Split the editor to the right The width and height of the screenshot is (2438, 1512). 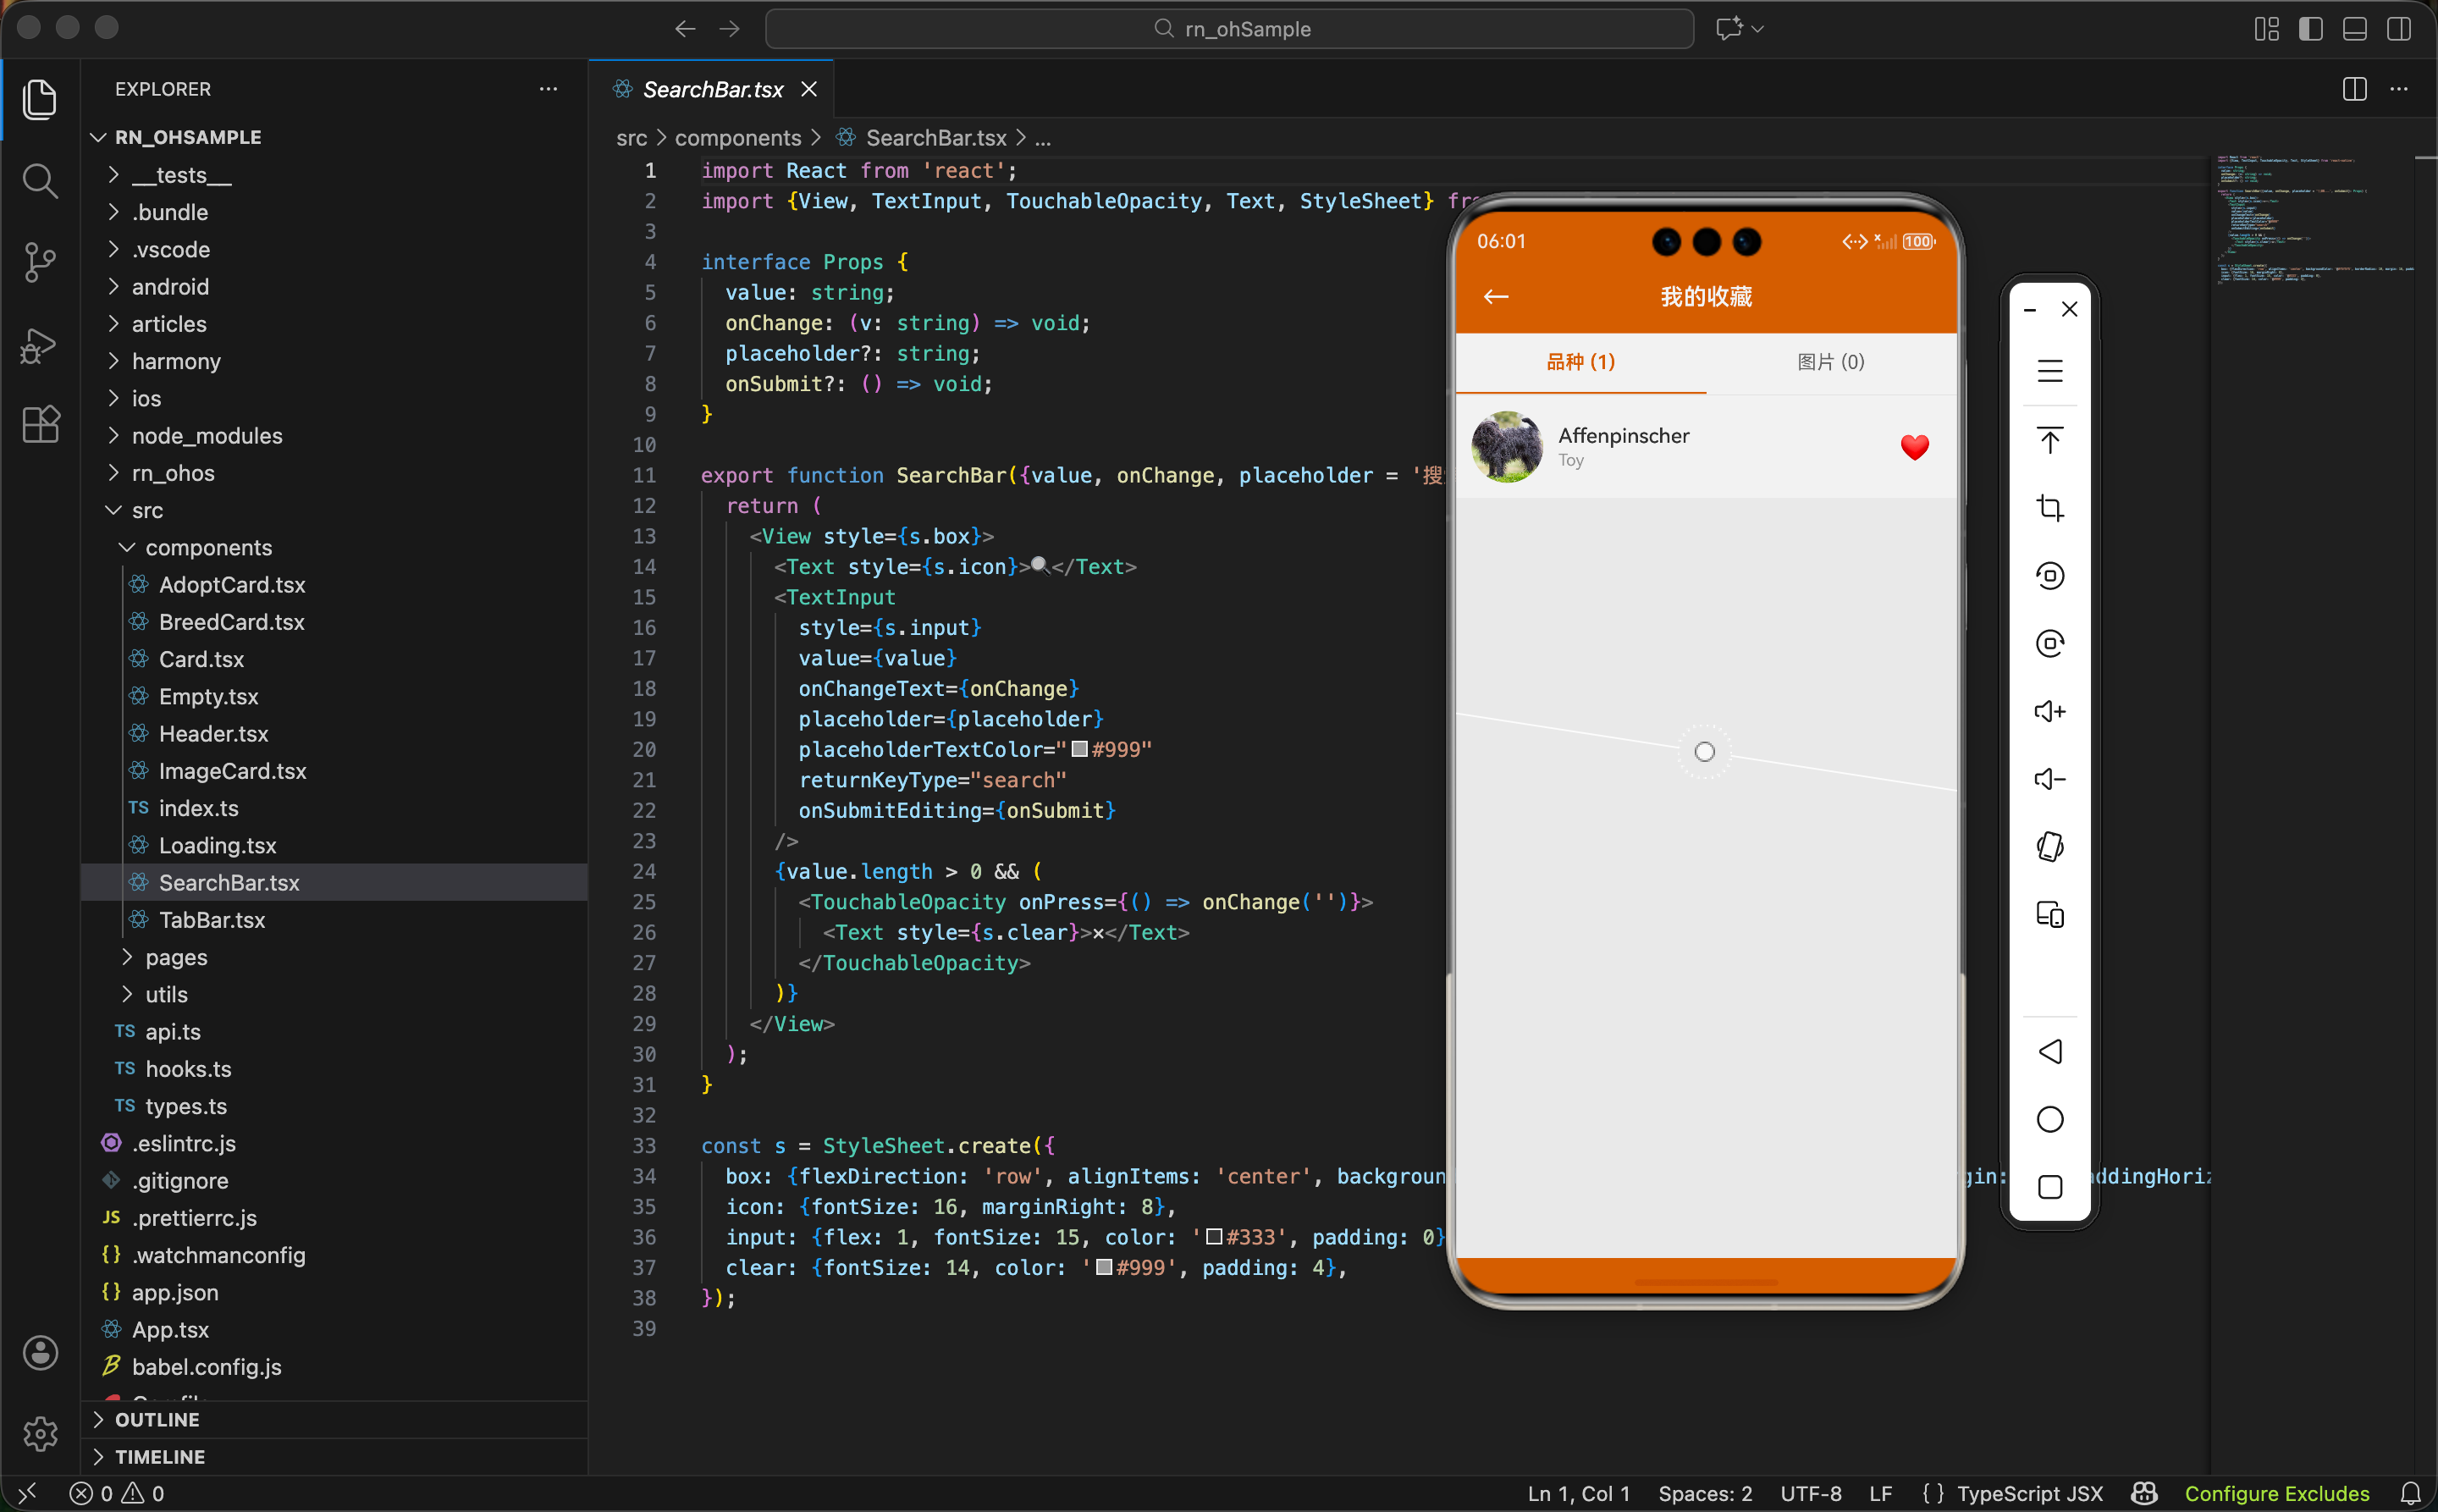tap(2354, 89)
